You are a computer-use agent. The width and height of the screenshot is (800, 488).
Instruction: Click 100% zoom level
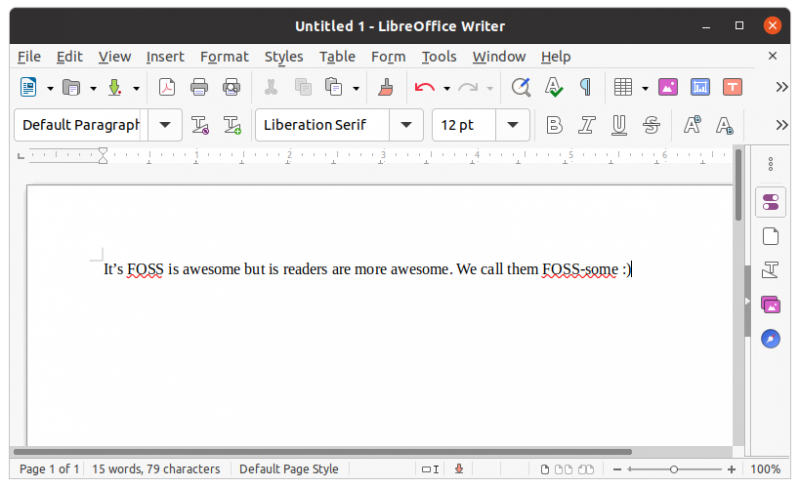[765, 469]
